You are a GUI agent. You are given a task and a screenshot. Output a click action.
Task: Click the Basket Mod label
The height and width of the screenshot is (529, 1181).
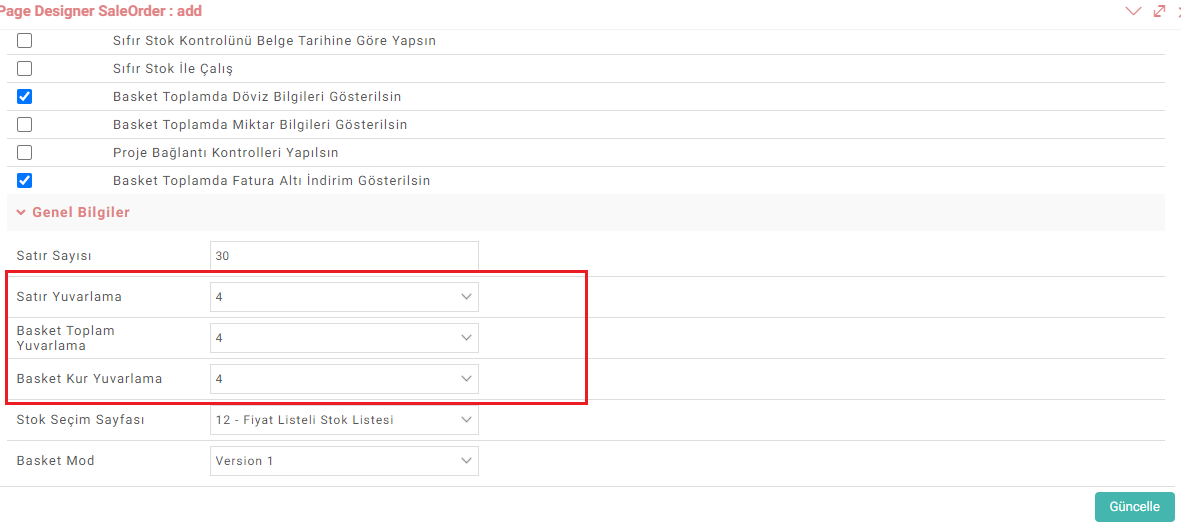click(x=56, y=460)
